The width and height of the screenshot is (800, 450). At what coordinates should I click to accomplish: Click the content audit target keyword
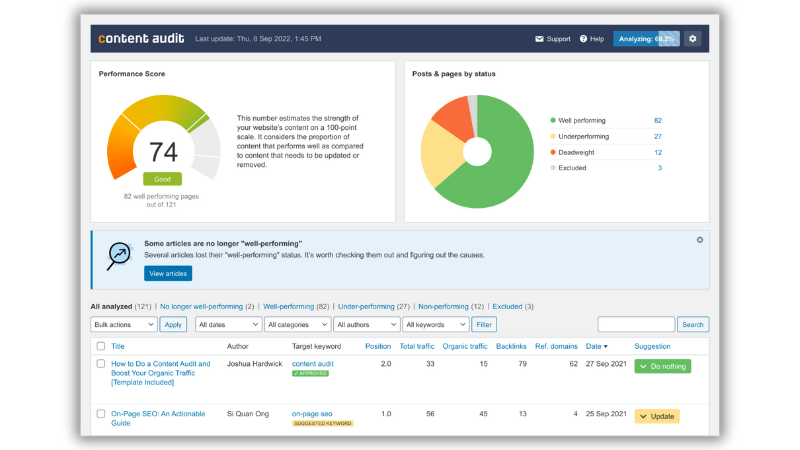tap(313, 364)
